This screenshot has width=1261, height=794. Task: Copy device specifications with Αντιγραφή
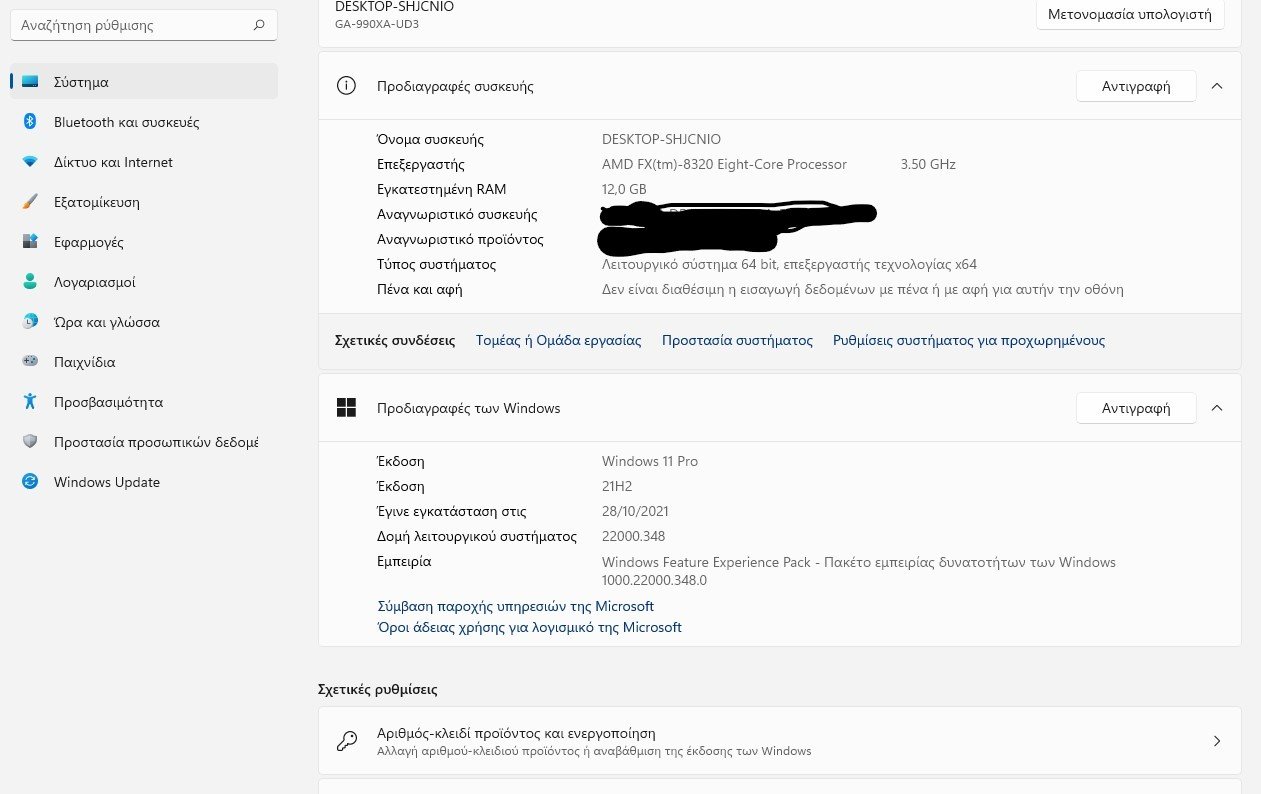tap(1136, 86)
